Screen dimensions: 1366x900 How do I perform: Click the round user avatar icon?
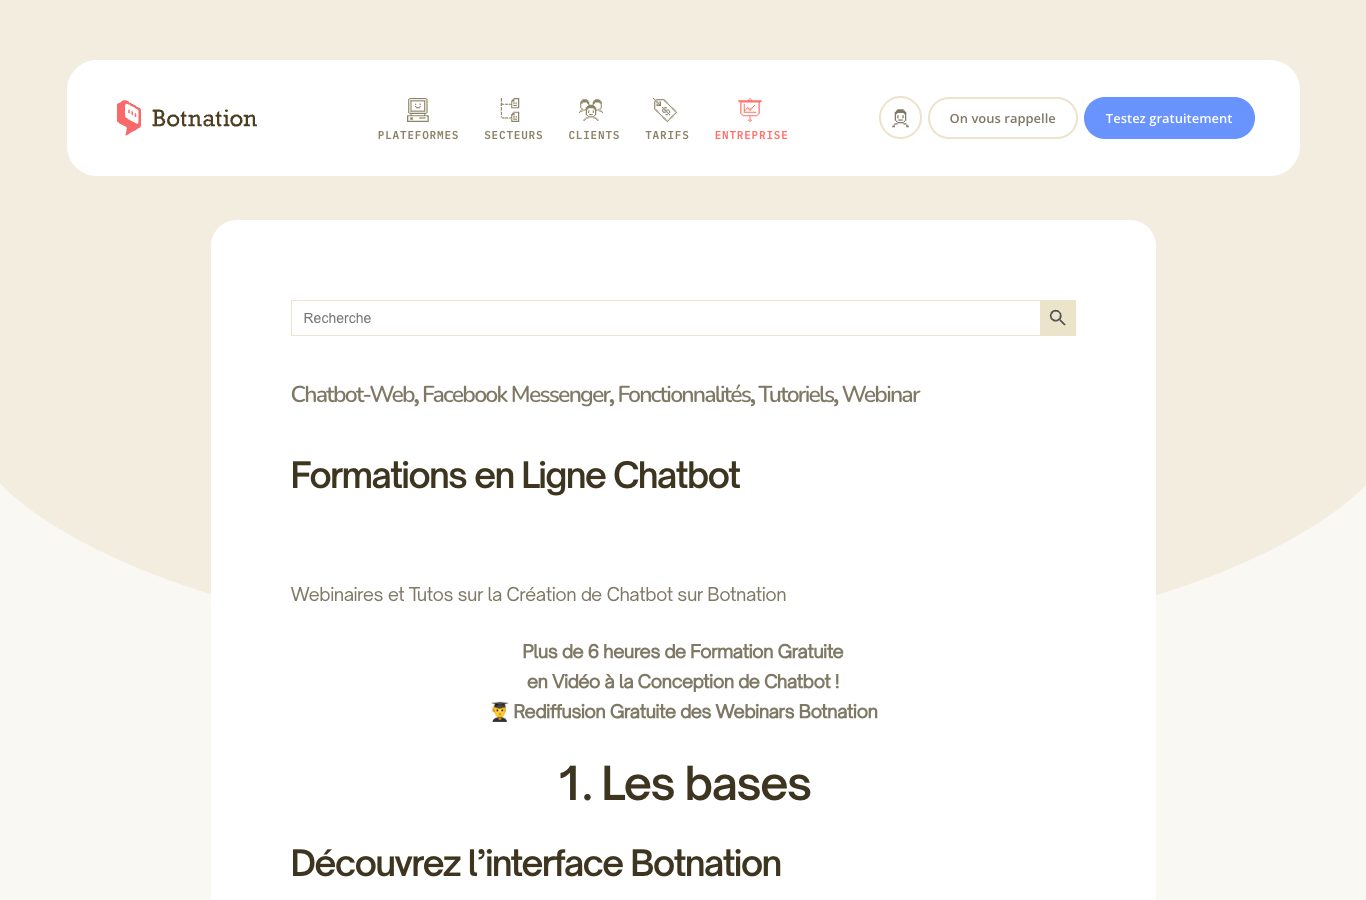click(900, 118)
